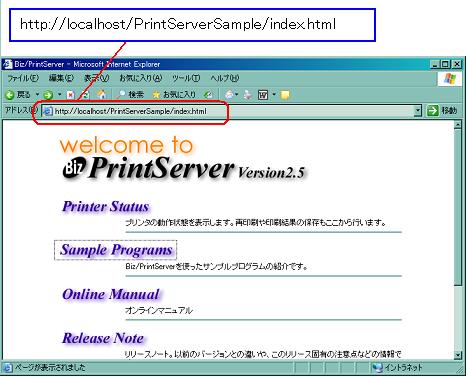Open the Search (検索) toolbar button
Image resolution: width=468 pixels, height=378 pixels.
click(x=130, y=95)
